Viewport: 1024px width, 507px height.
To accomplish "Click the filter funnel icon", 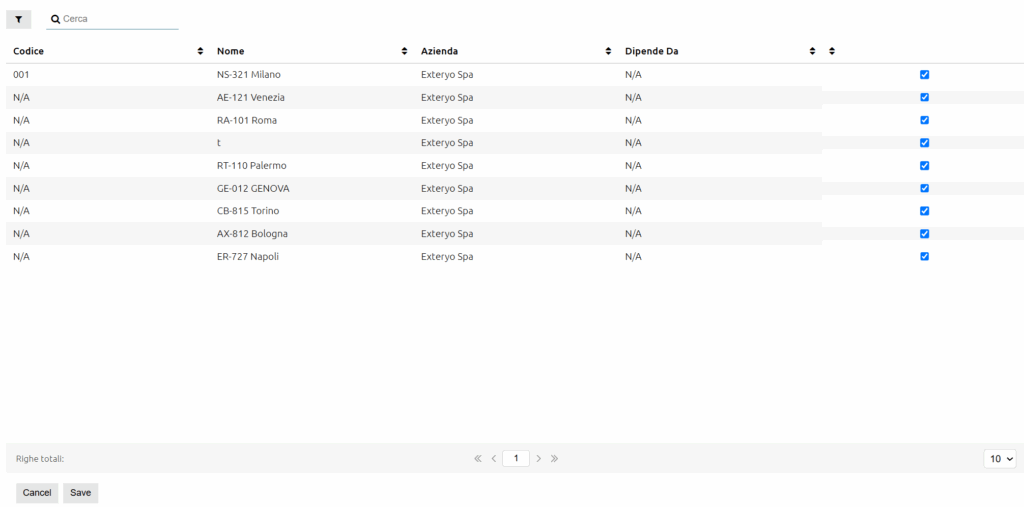I will [18, 19].
